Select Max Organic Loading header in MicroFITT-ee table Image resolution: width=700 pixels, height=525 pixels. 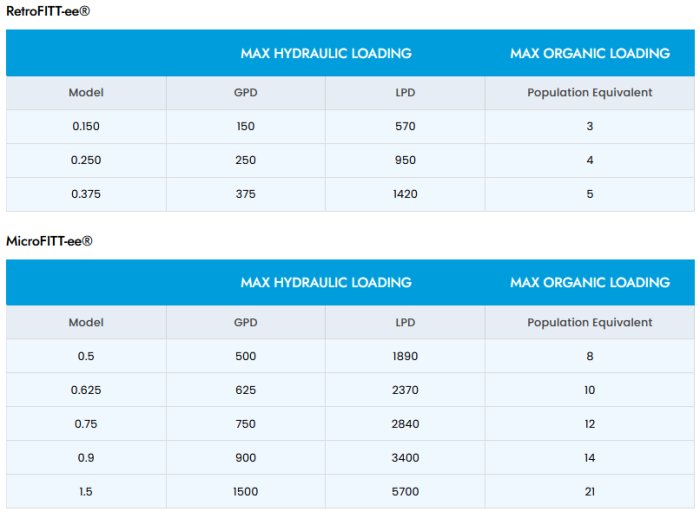coord(590,282)
